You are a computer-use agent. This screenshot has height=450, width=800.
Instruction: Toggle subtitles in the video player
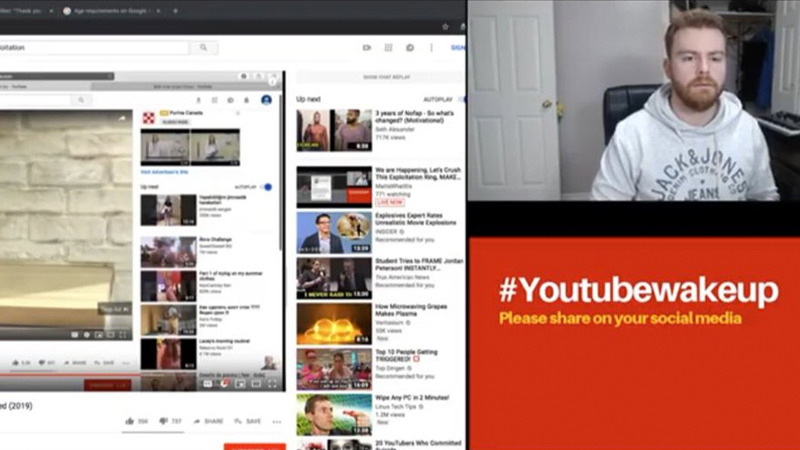(x=208, y=384)
